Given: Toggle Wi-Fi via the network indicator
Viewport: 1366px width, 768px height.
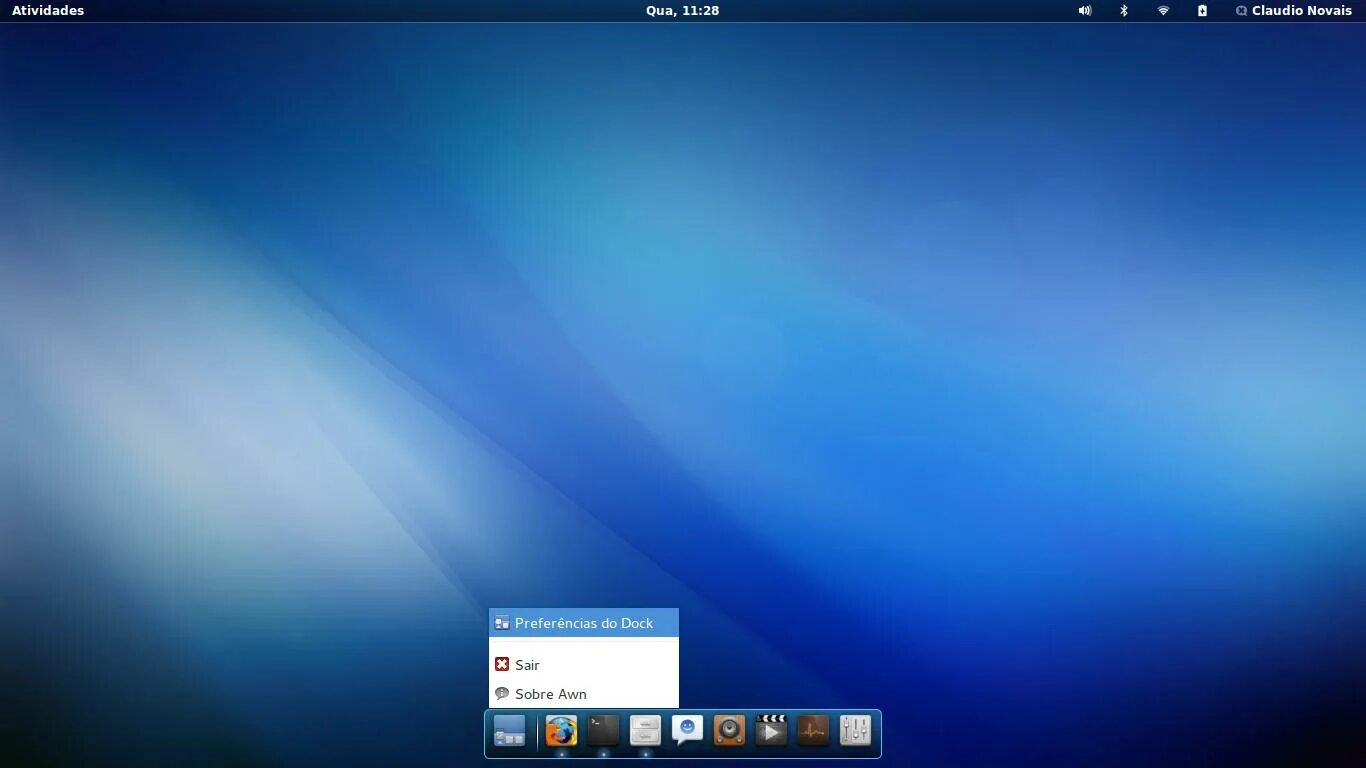Looking at the screenshot, I should coord(1162,11).
